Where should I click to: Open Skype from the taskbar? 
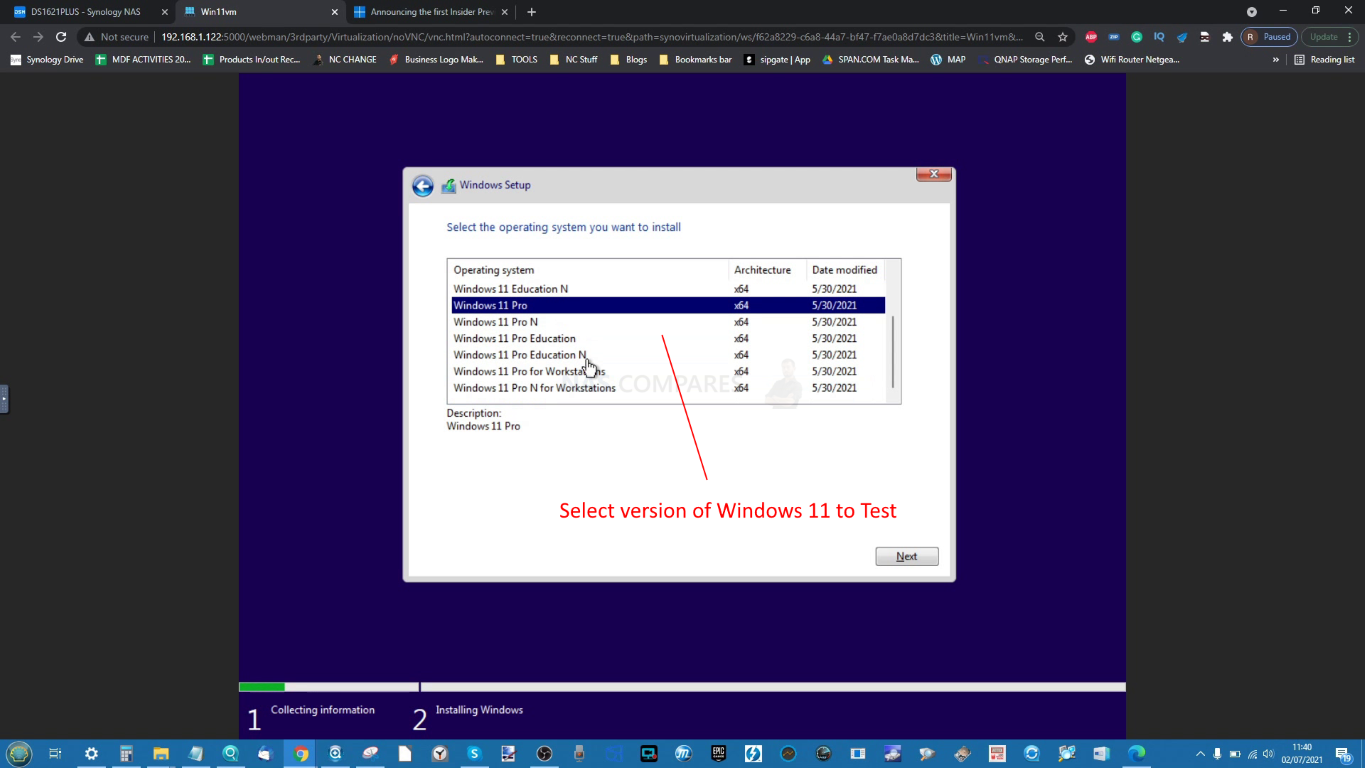tap(474, 753)
